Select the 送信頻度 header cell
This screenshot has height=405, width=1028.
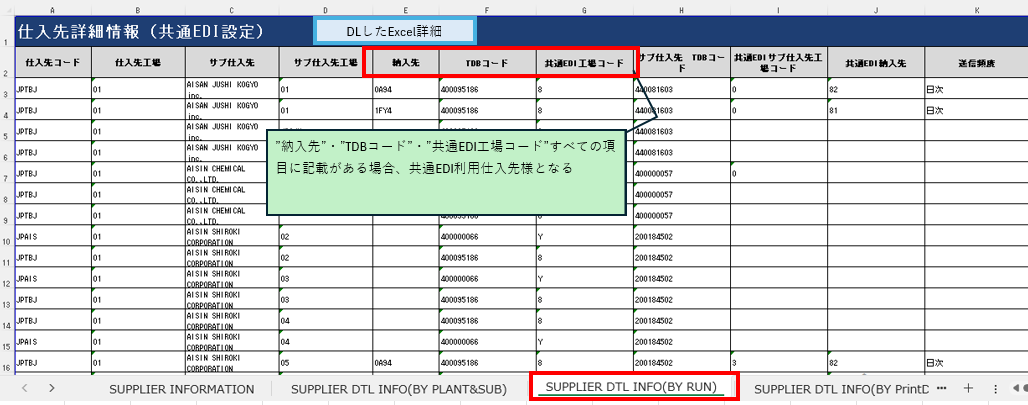tap(975, 63)
